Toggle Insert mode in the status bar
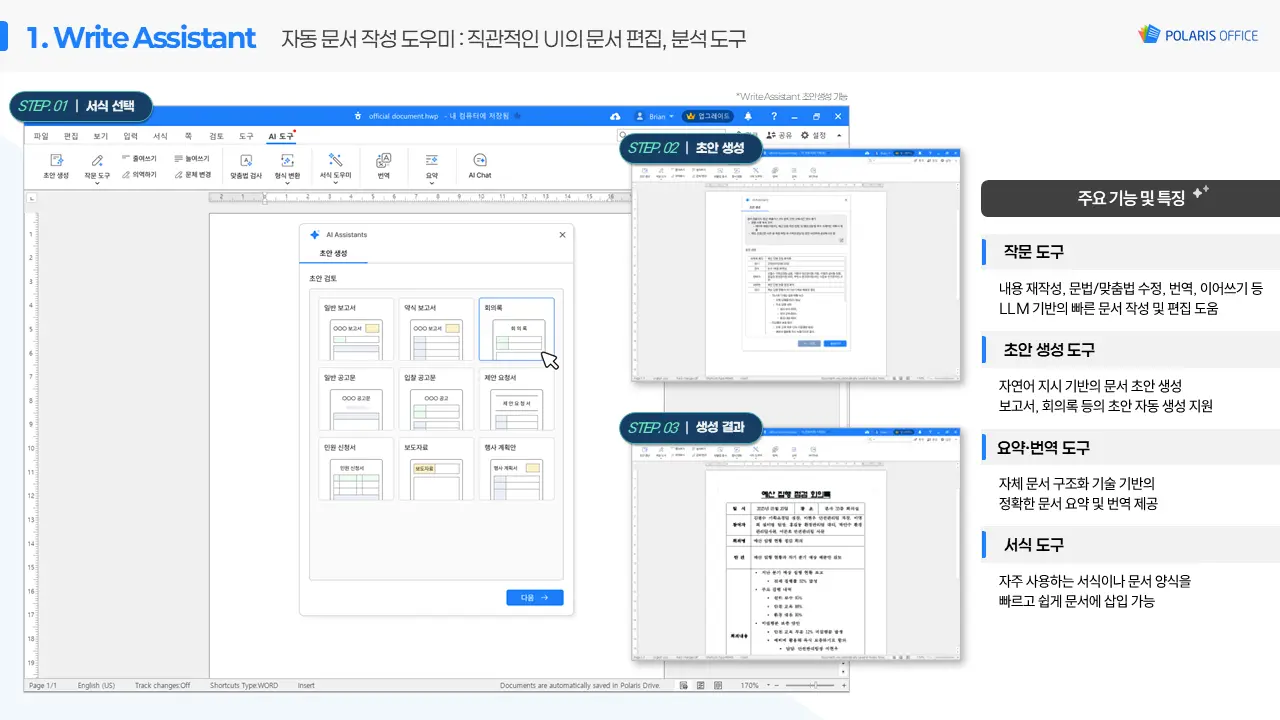 click(x=306, y=685)
